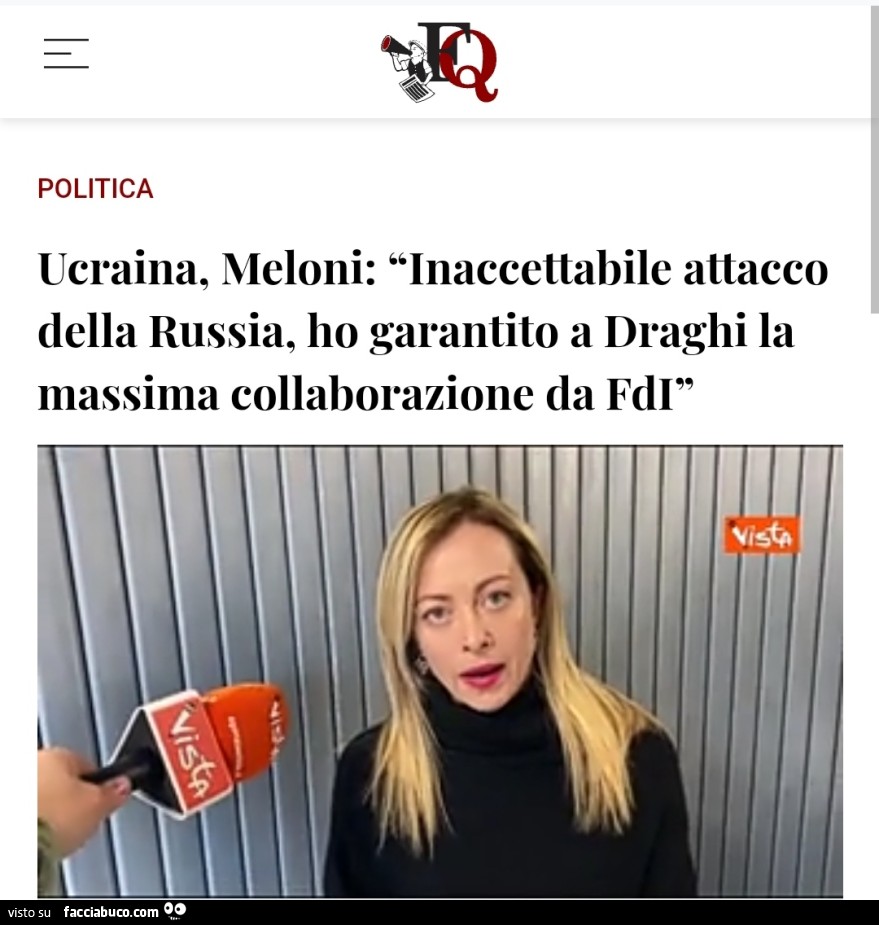Click the article video thumbnail of the woman

440,671
